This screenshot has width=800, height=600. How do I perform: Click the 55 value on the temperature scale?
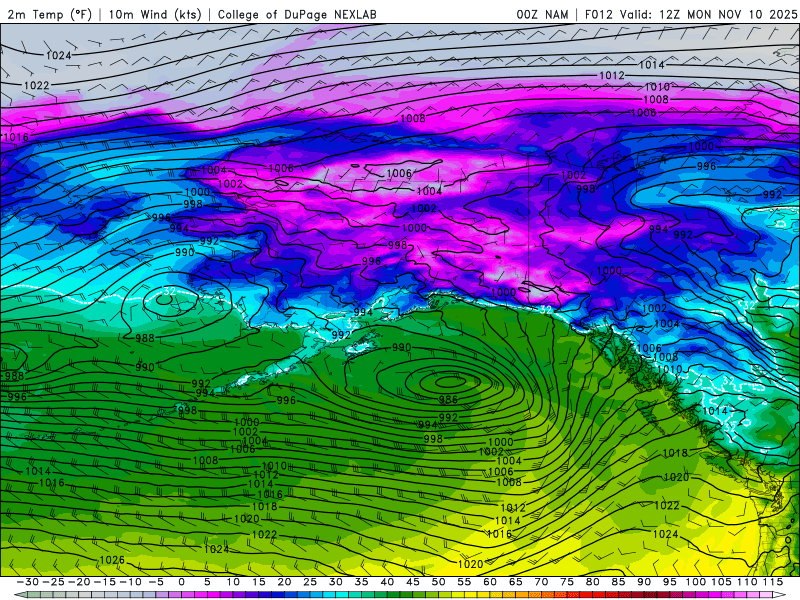[464, 582]
